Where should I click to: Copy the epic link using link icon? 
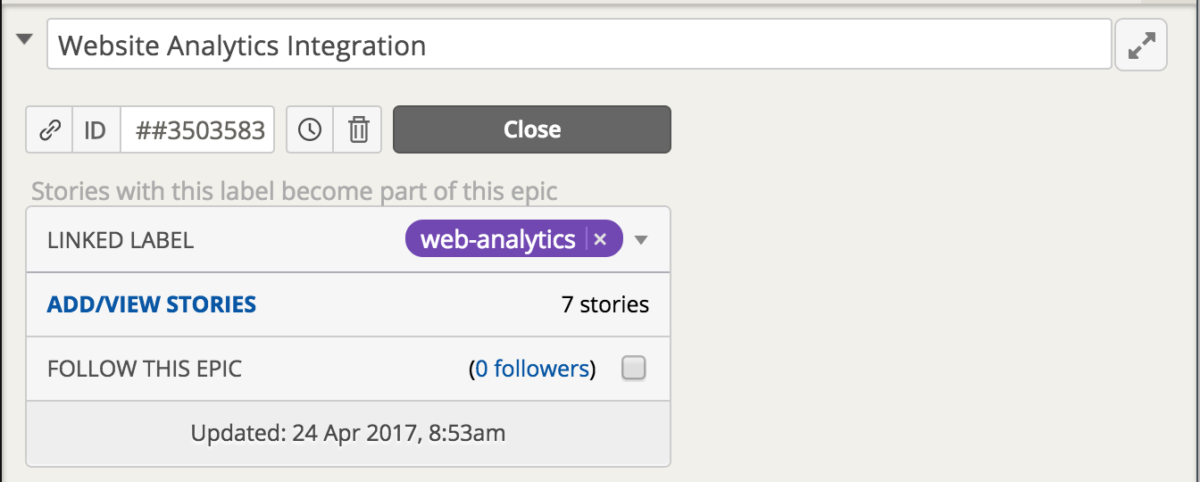tap(49, 130)
